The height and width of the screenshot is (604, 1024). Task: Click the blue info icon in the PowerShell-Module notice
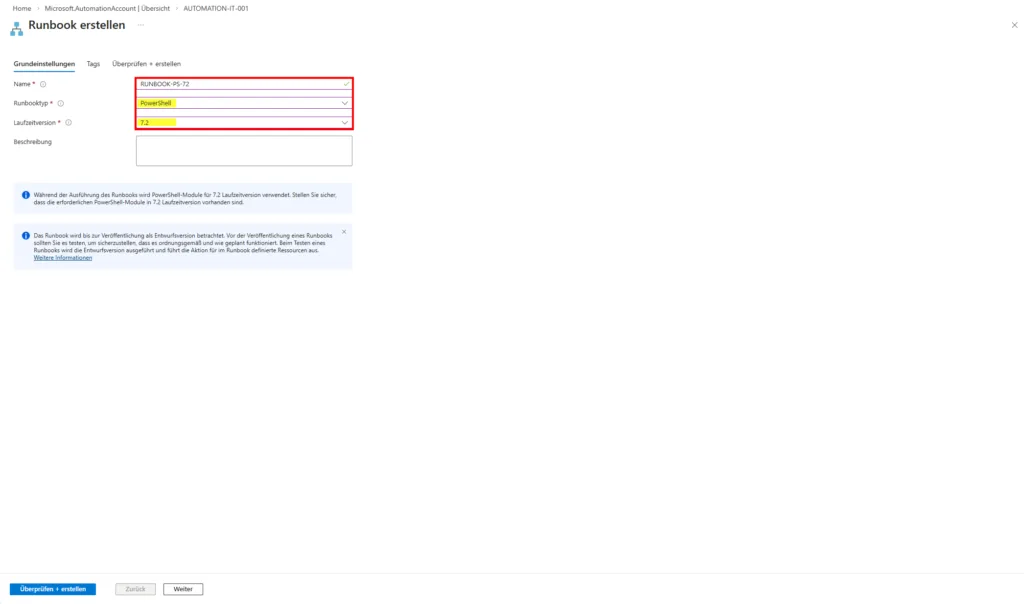(x=26, y=195)
